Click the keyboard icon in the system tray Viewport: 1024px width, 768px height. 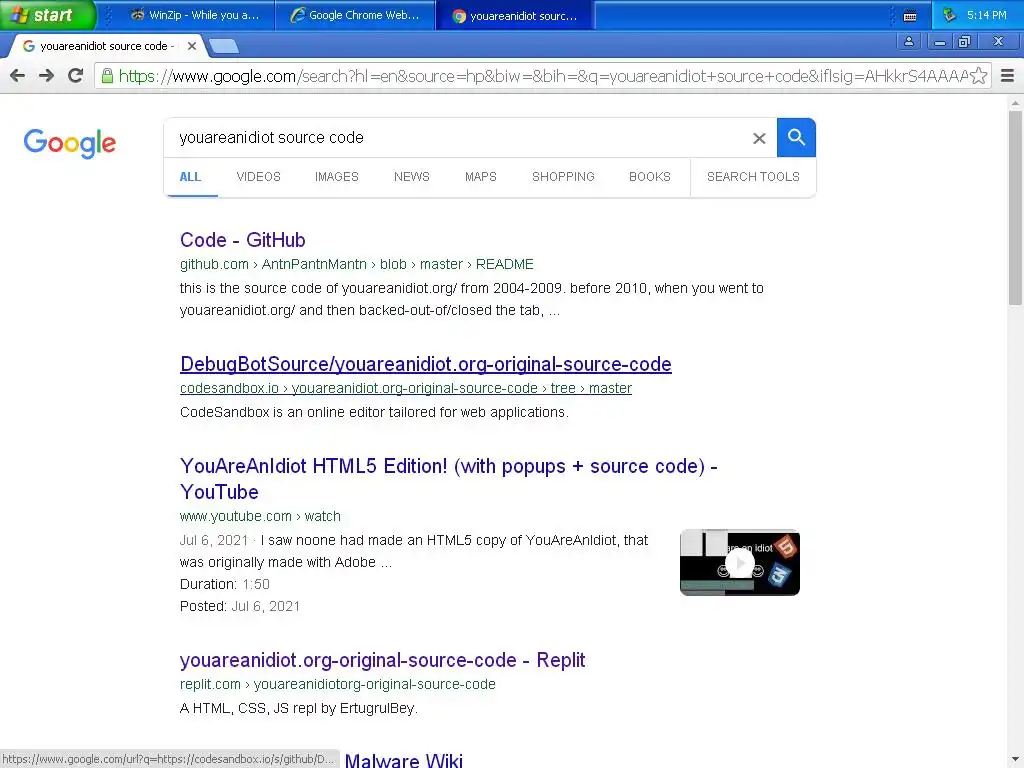click(910, 16)
